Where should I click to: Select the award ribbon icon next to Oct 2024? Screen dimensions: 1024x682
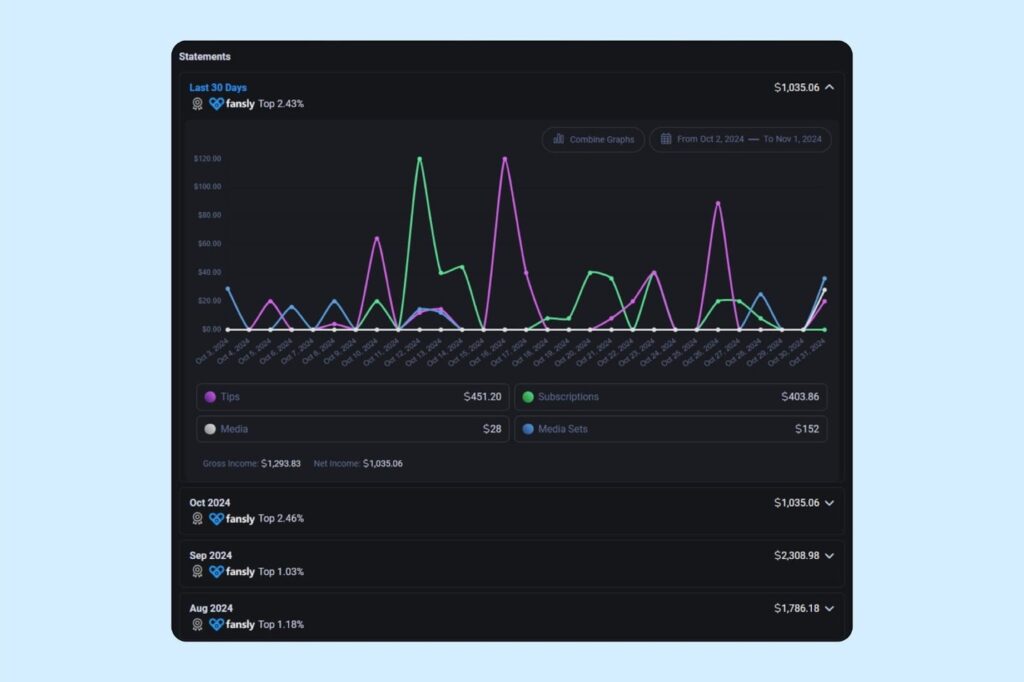point(198,518)
